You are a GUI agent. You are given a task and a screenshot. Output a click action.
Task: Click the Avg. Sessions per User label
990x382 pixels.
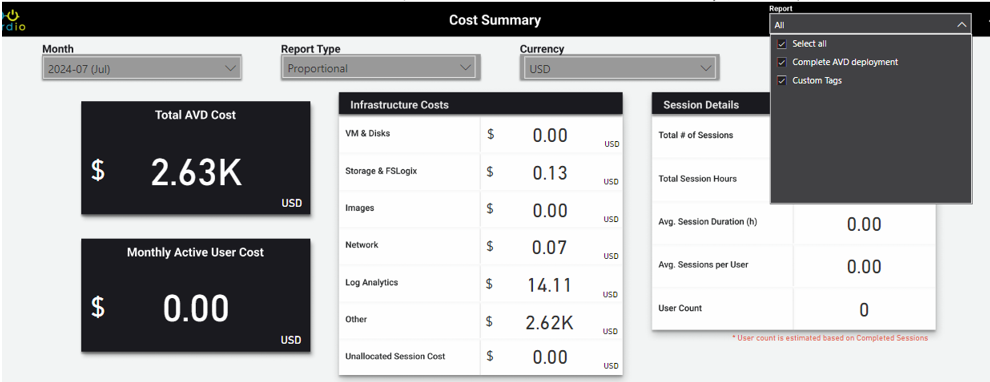coord(703,265)
